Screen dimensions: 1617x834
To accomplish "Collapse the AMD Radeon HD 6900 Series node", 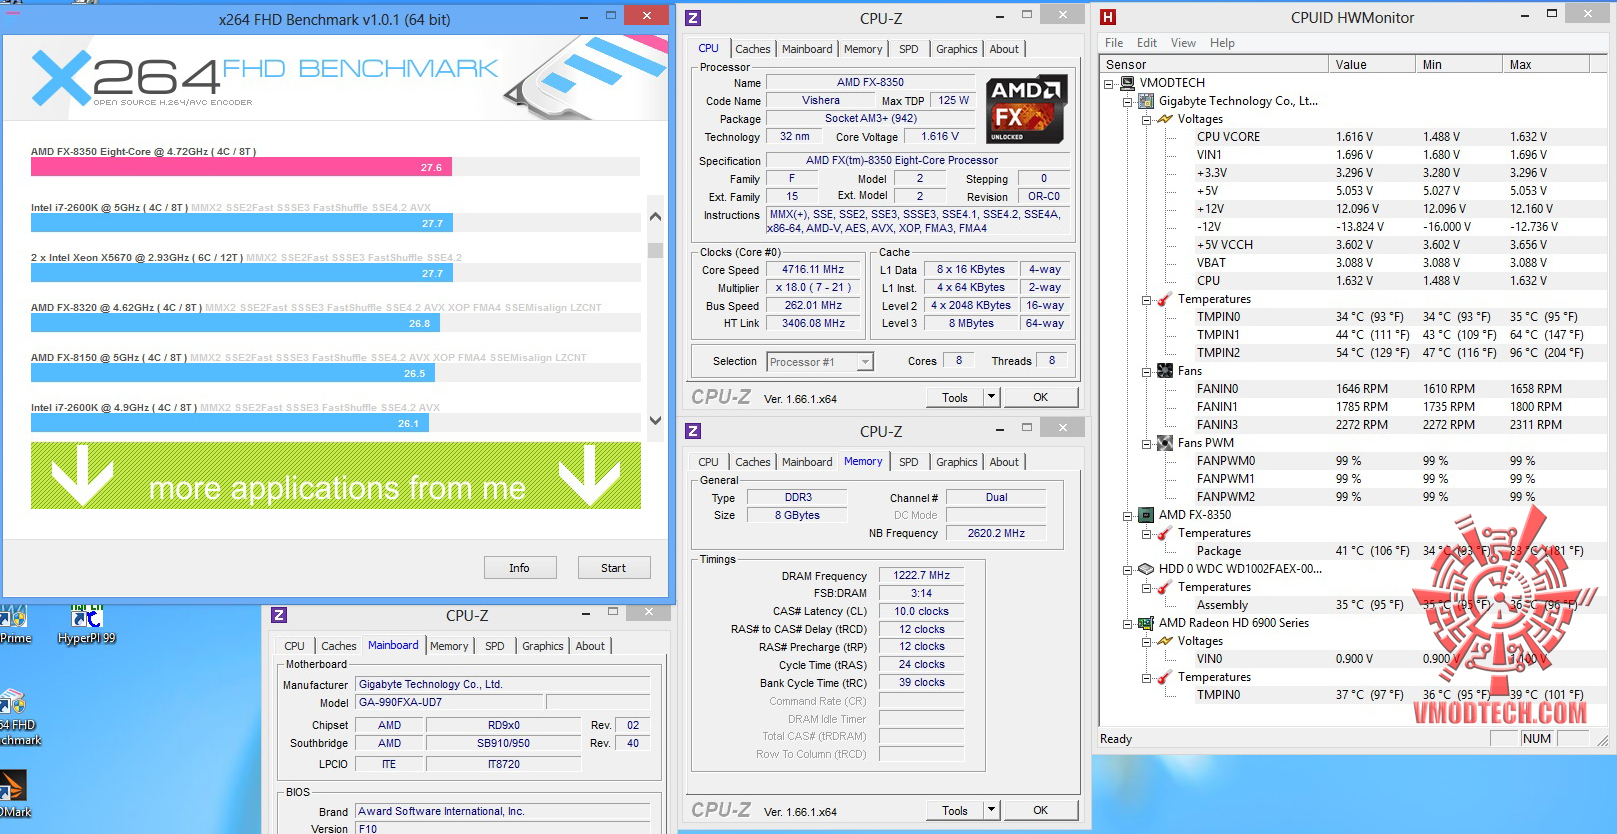I will (1128, 623).
